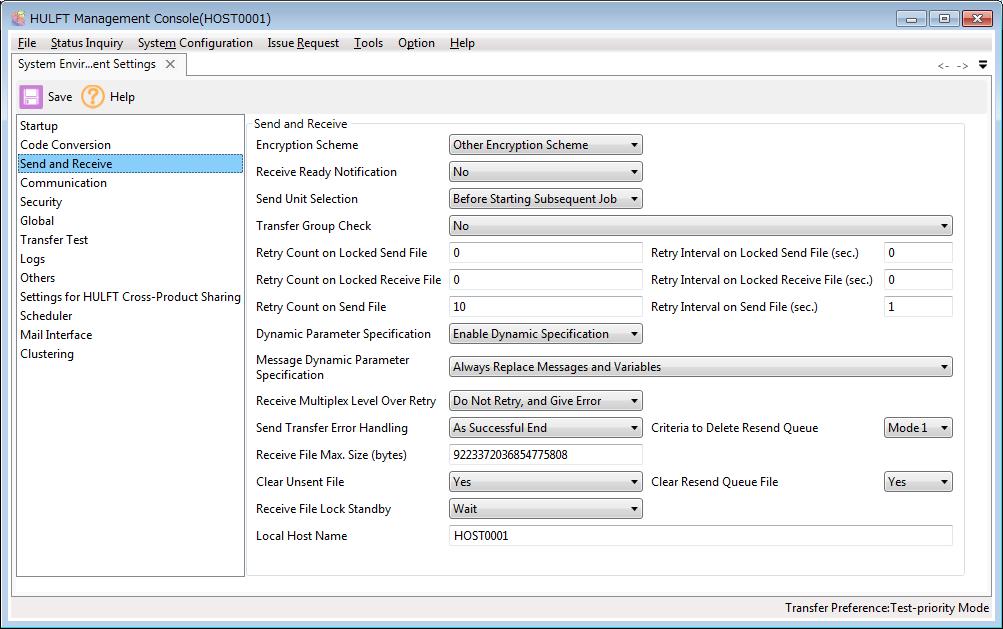Image resolution: width=1003 pixels, height=629 pixels.
Task: Minimize the HULFT Management Console window
Action: (x=912, y=19)
